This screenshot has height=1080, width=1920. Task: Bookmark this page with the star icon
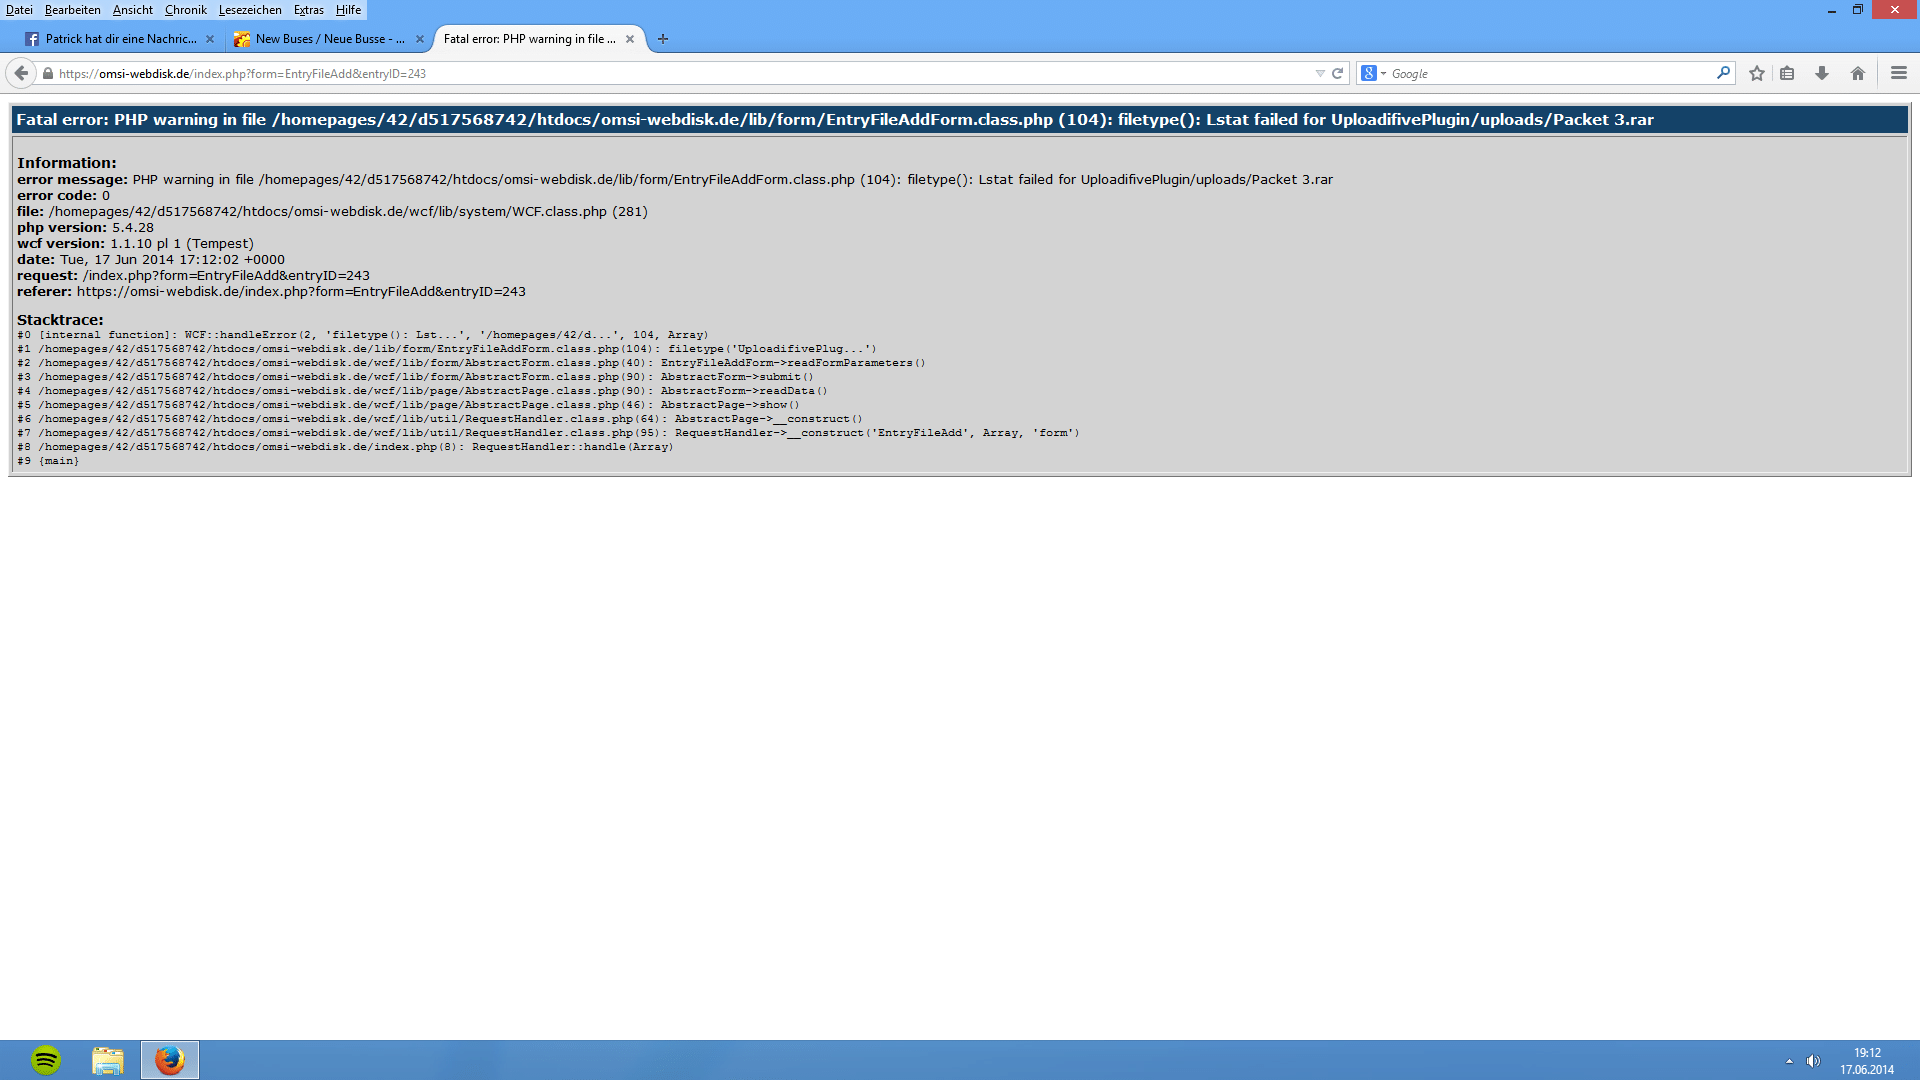pyautogui.click(x=1757, y=73)
